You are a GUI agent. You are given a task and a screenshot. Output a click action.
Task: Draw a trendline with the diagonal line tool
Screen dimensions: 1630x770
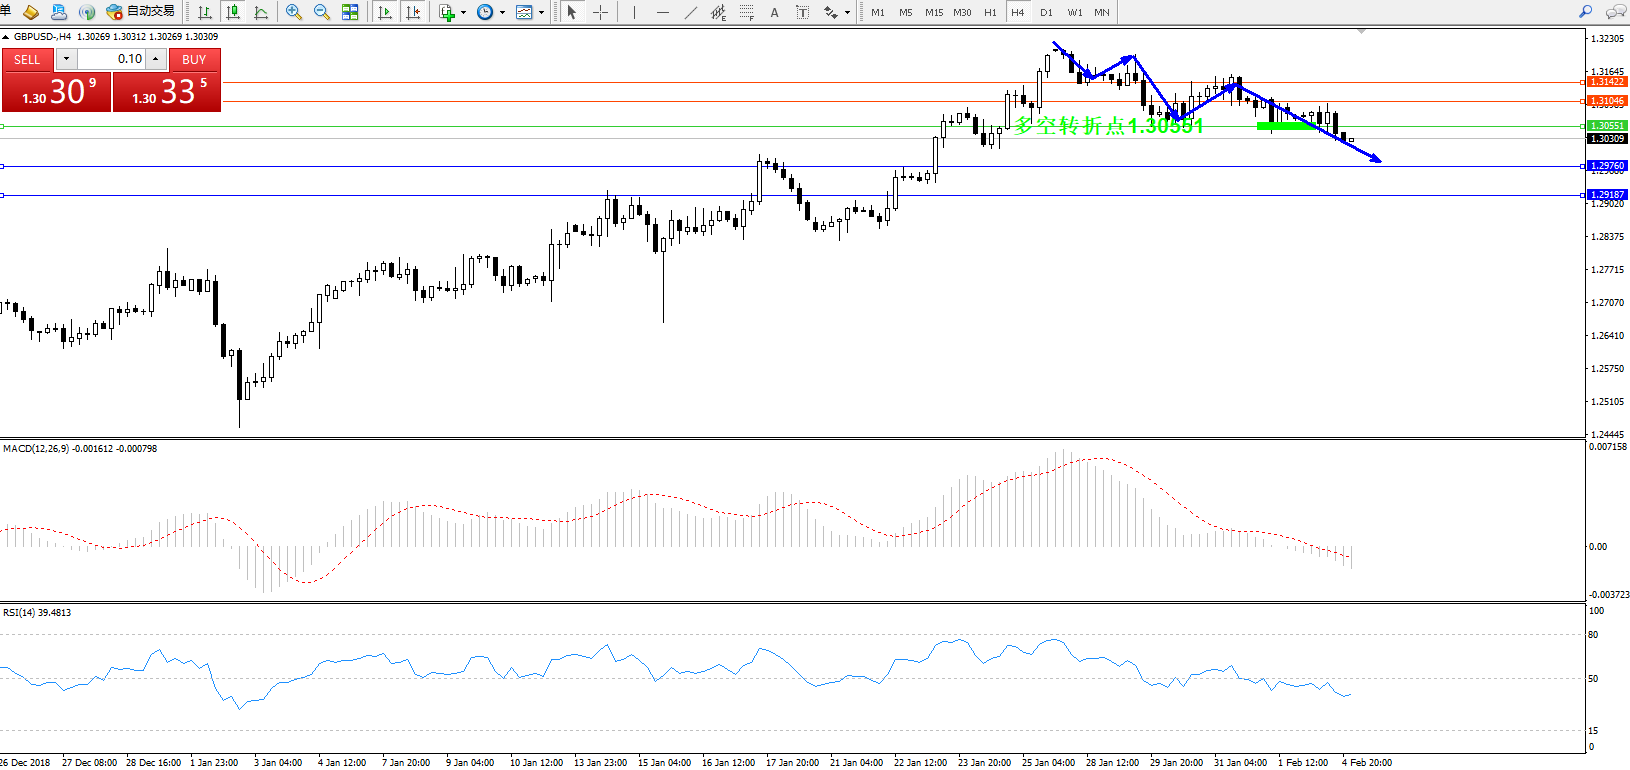tap(691, 12)
